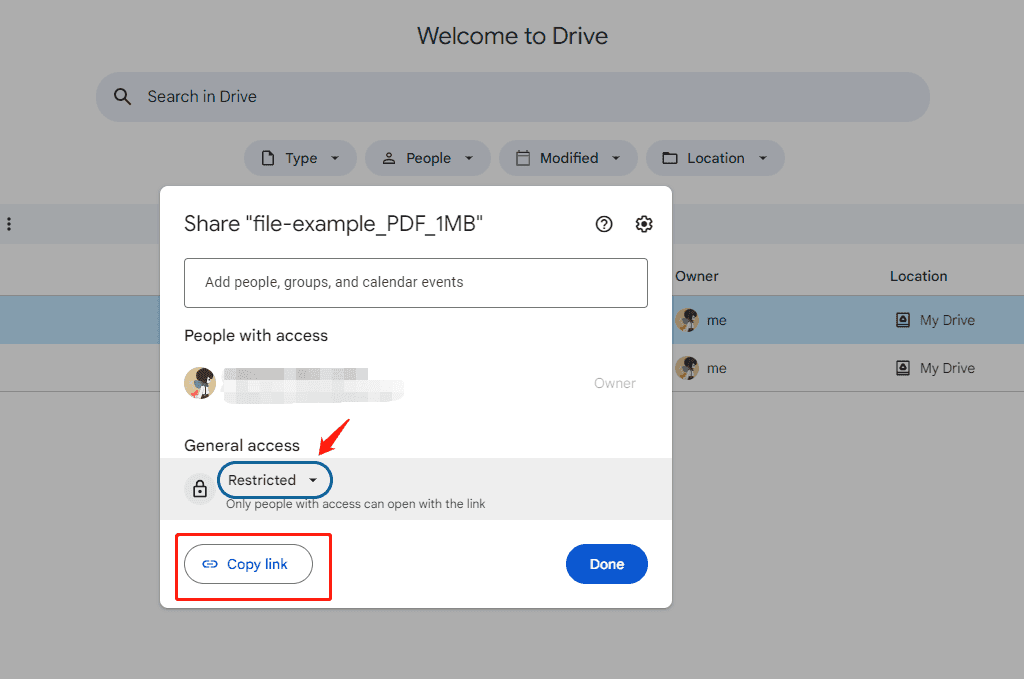Click the search magnifier icon
This screenshot has width=1024, height=679.
coord(122,97)
